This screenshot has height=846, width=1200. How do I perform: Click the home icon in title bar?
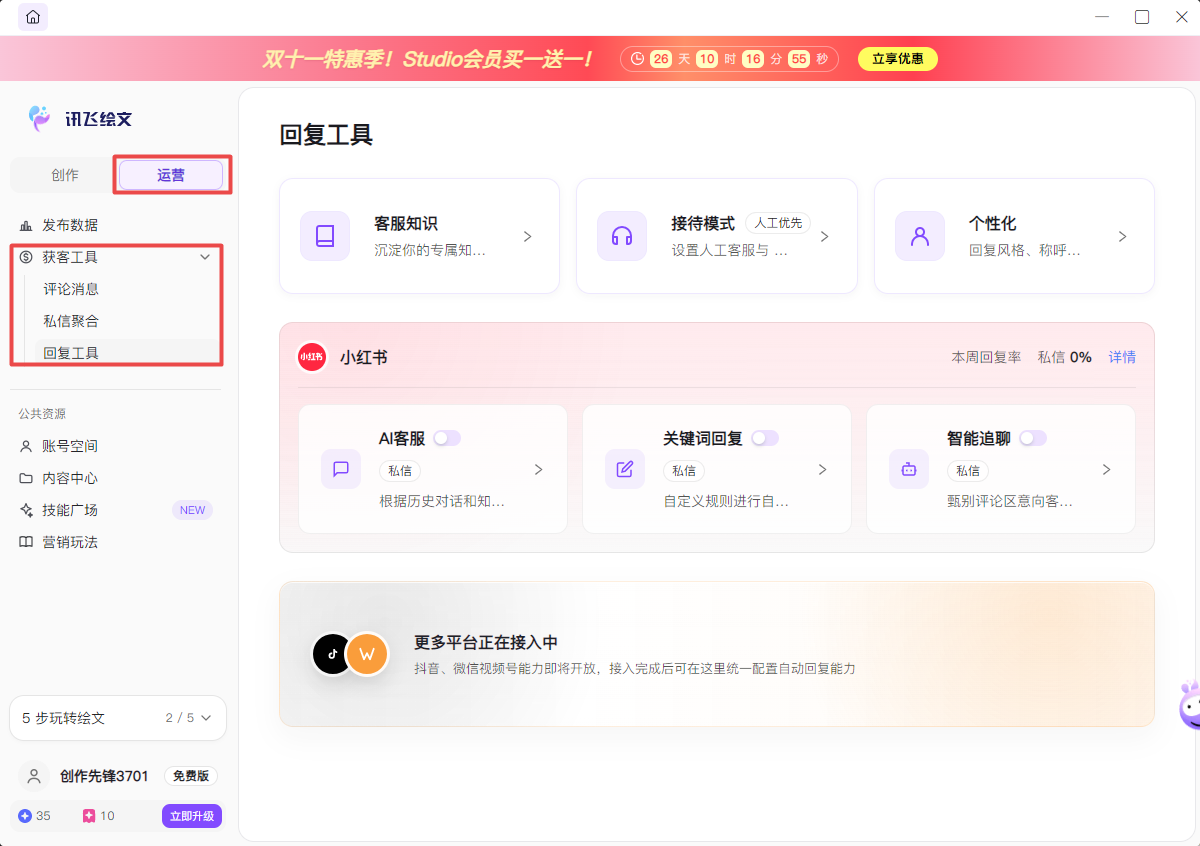33,17
